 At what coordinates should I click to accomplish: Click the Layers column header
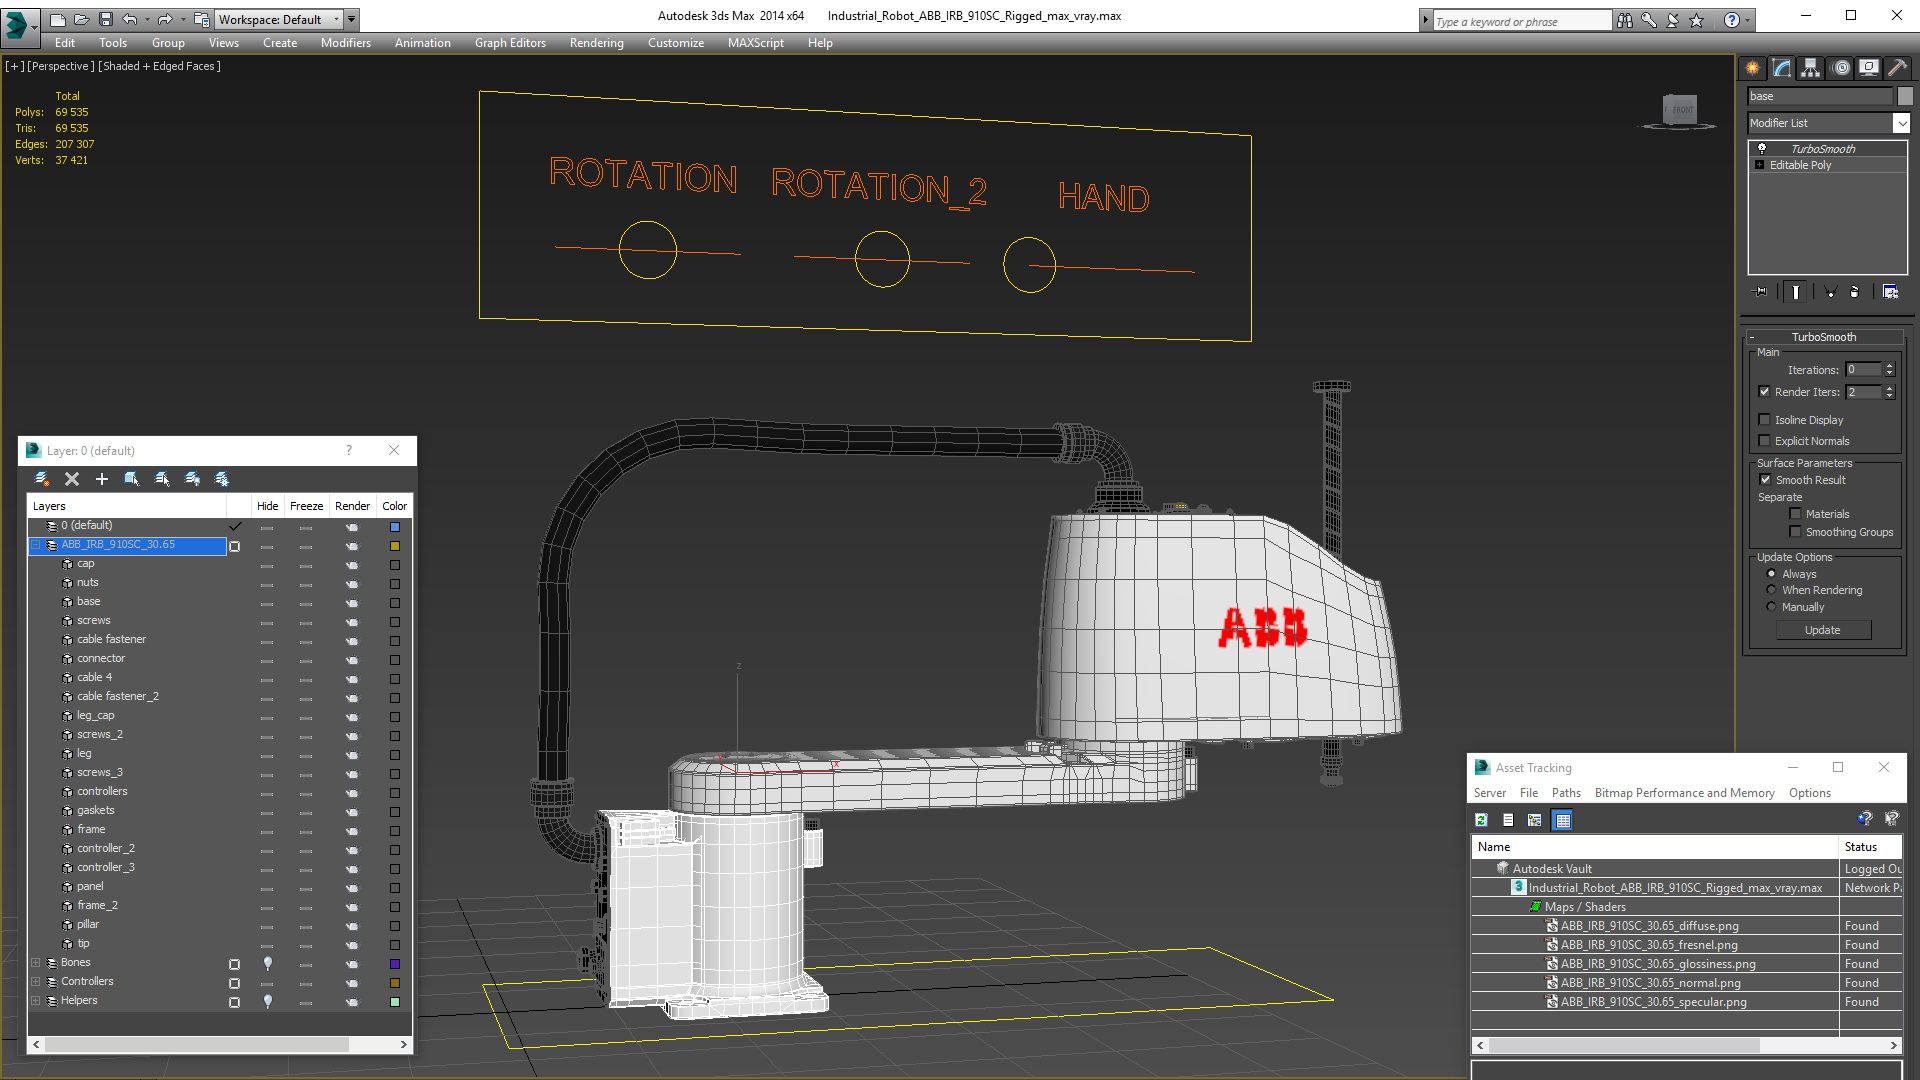point(127,506)
